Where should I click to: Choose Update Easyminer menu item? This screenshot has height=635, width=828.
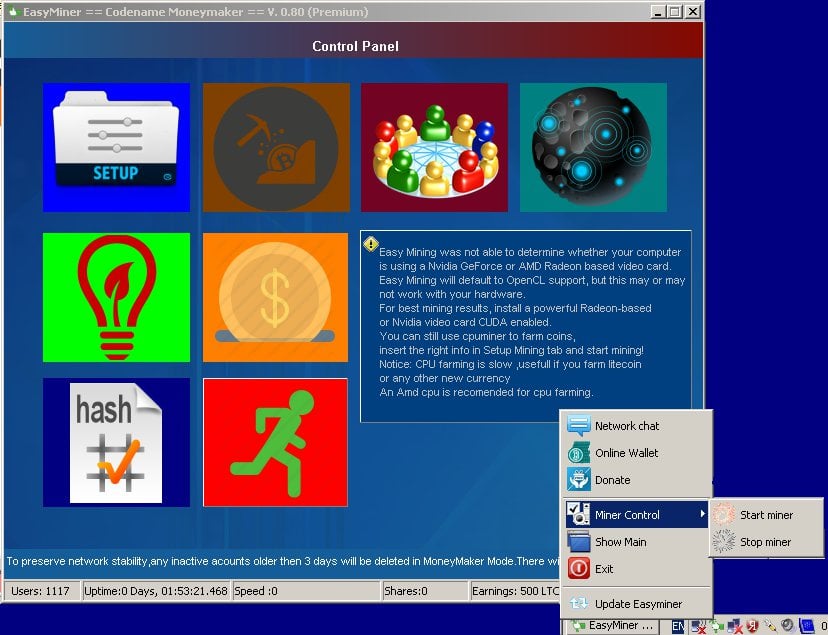(636, 603)
